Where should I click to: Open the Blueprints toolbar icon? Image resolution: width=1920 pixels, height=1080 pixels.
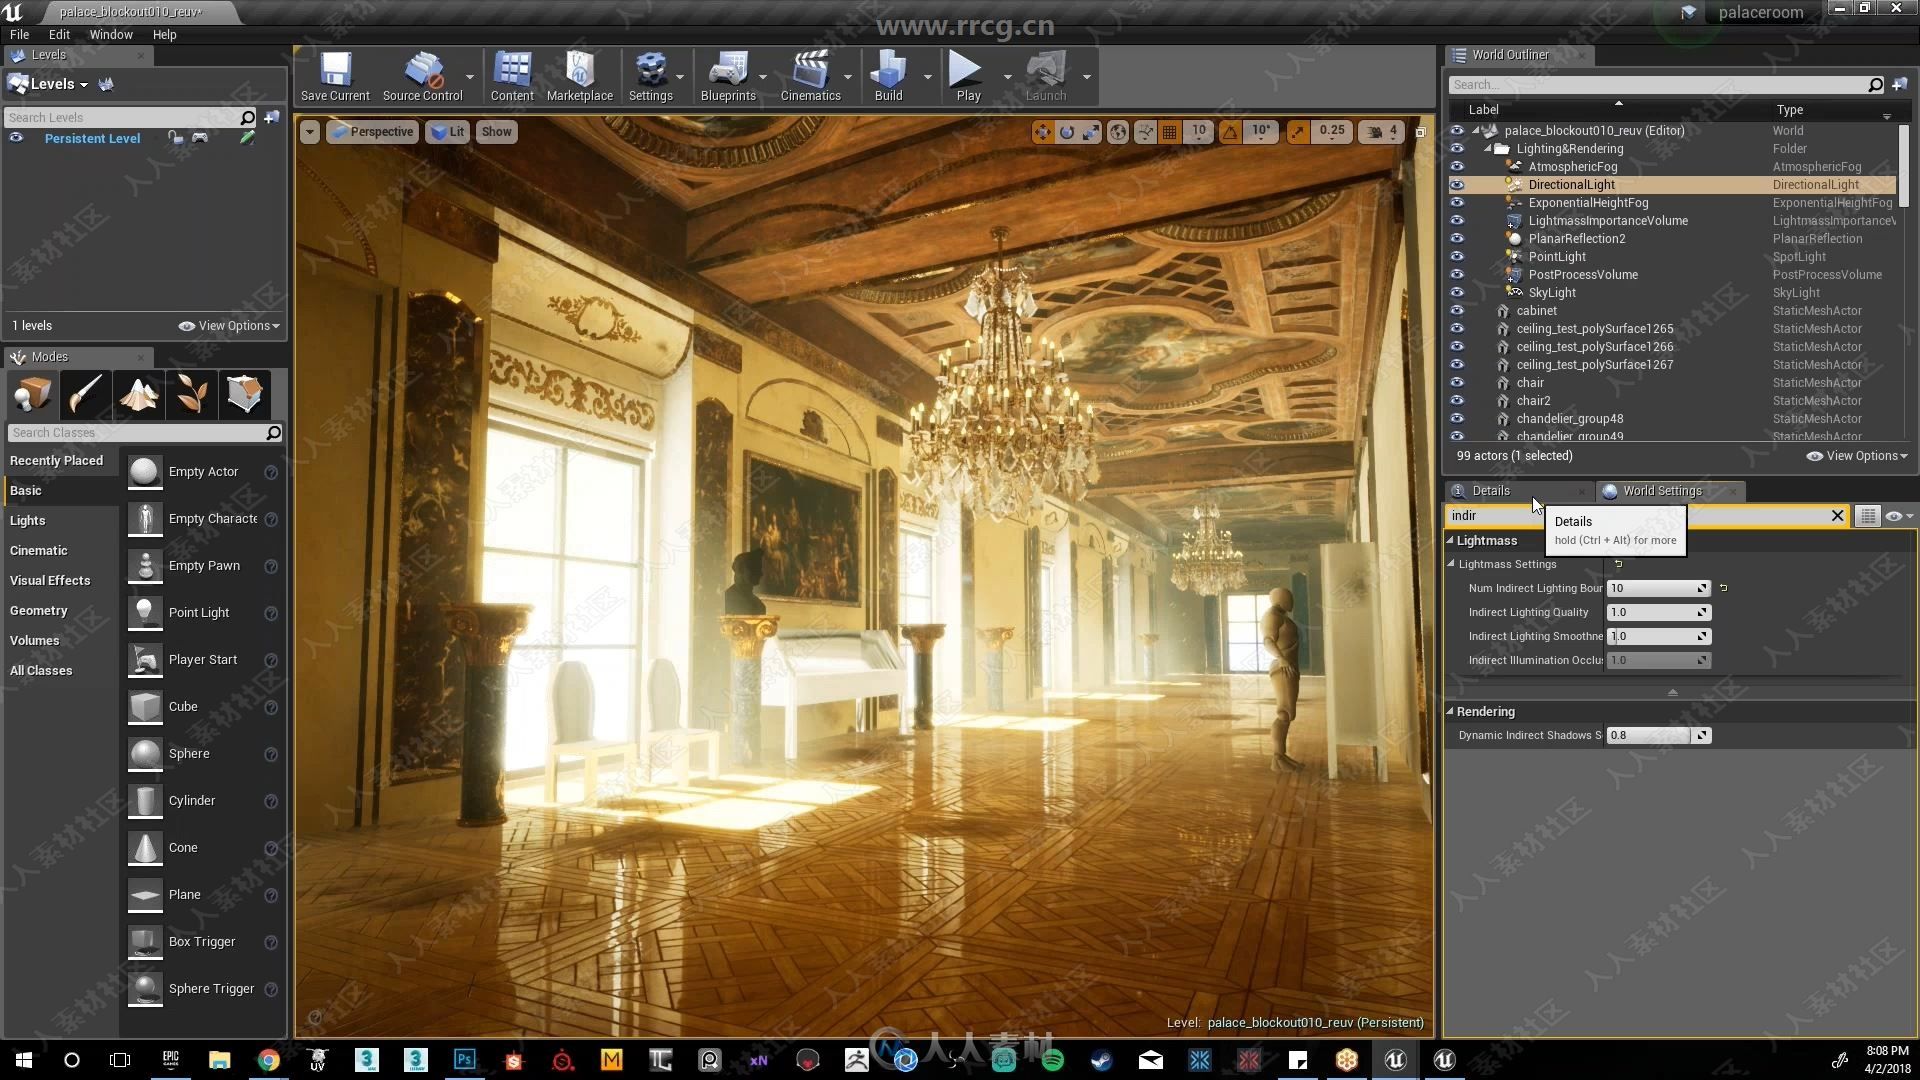pos(728,76)
